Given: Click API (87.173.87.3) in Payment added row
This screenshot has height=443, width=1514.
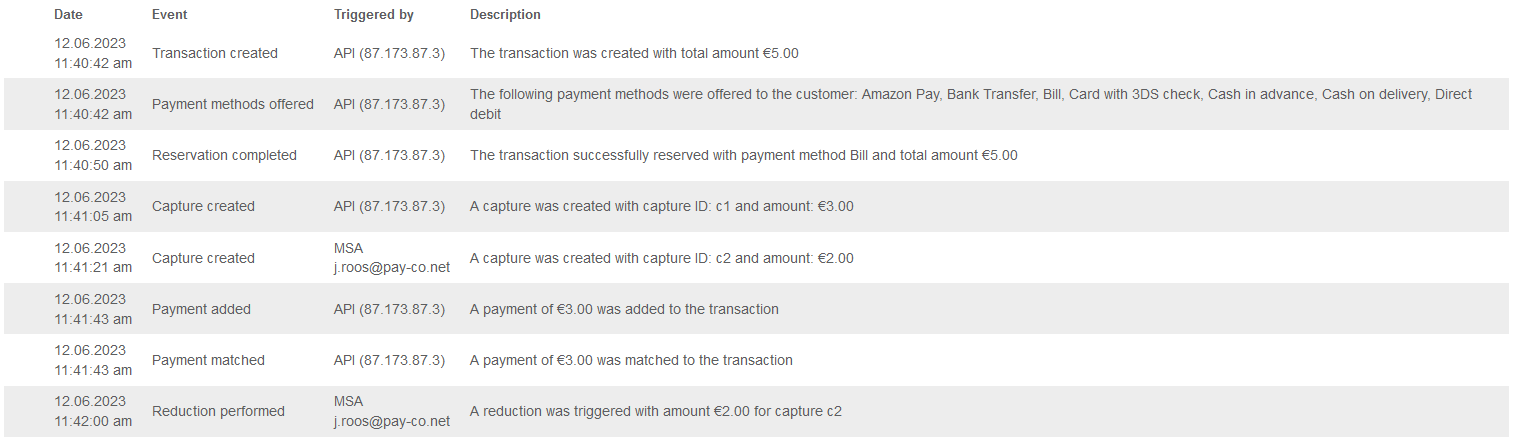Looking at the screenshot, I should (x=389, y=309).
